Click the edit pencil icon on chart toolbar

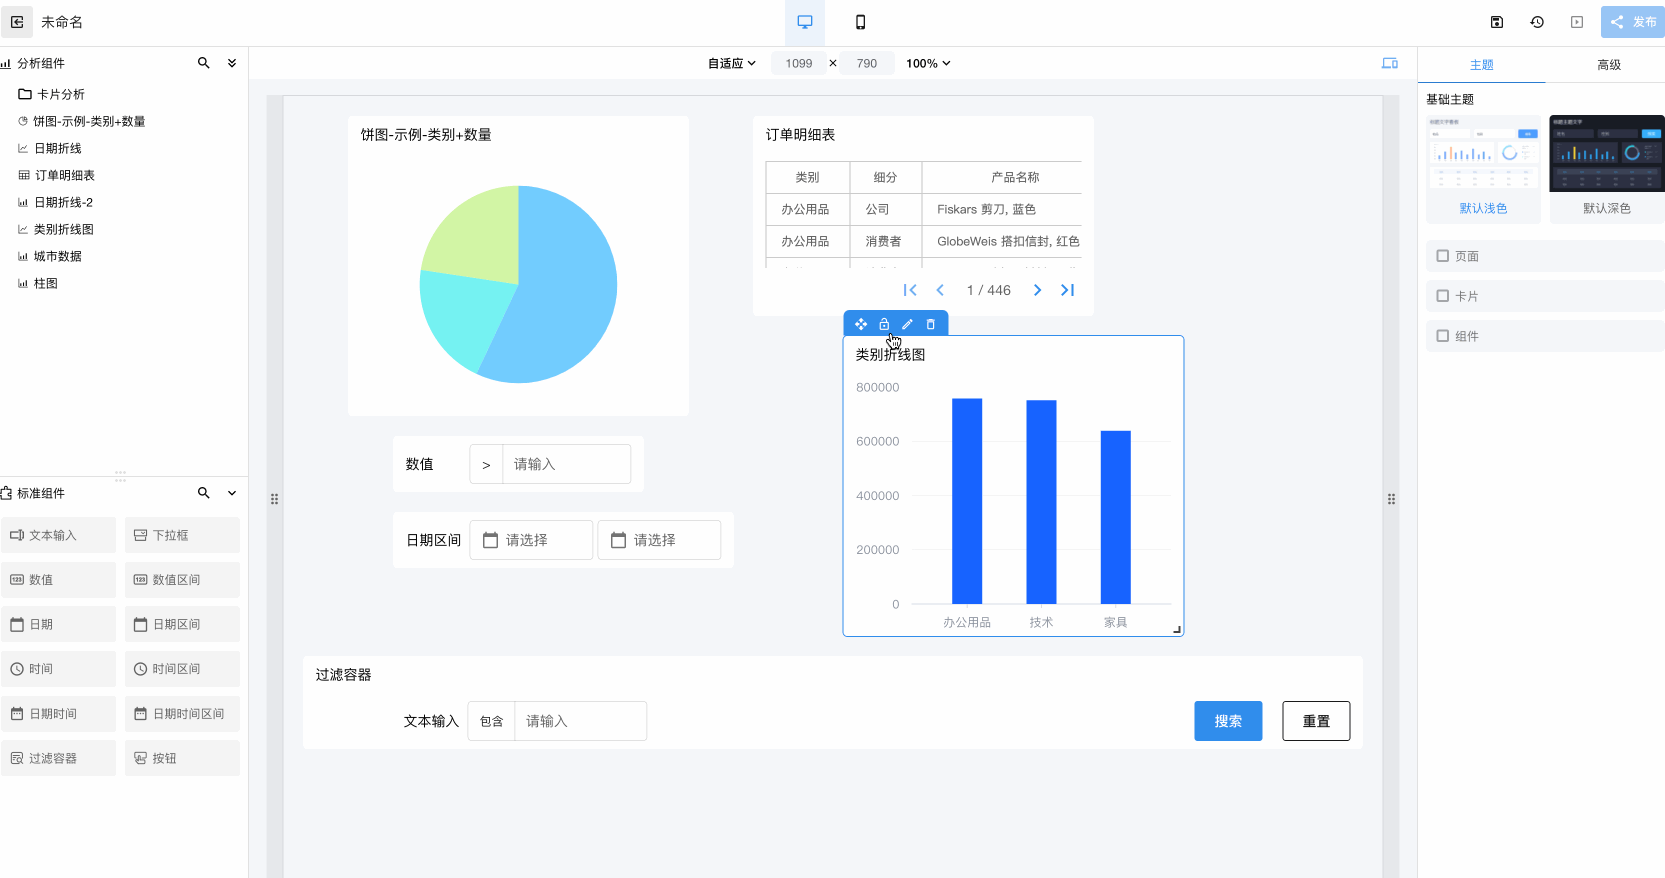point(907,324)
